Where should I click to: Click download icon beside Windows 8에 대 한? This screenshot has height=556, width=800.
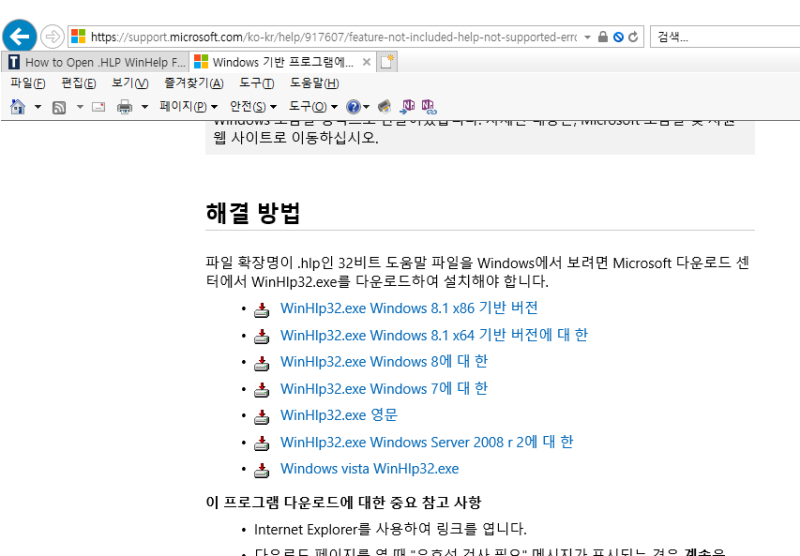[x=262, y=363]
